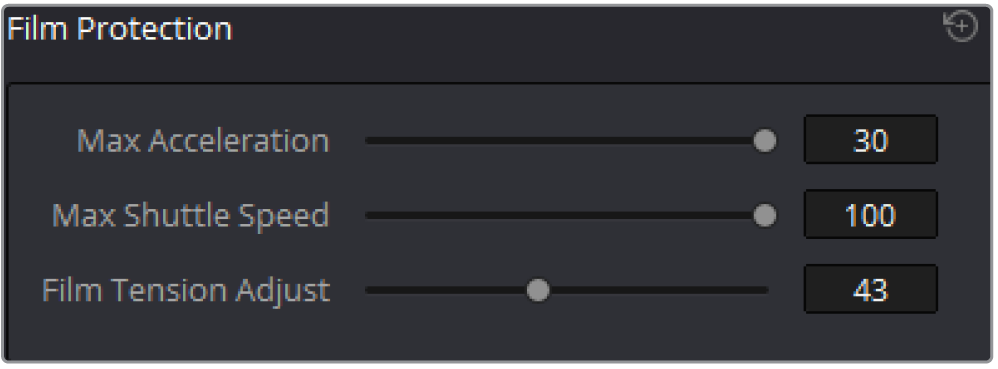Image resolution: width=998 pixels, height=369 pixels.
Task: Click the Max Shuttle Speed label
Action: point(190,216)
